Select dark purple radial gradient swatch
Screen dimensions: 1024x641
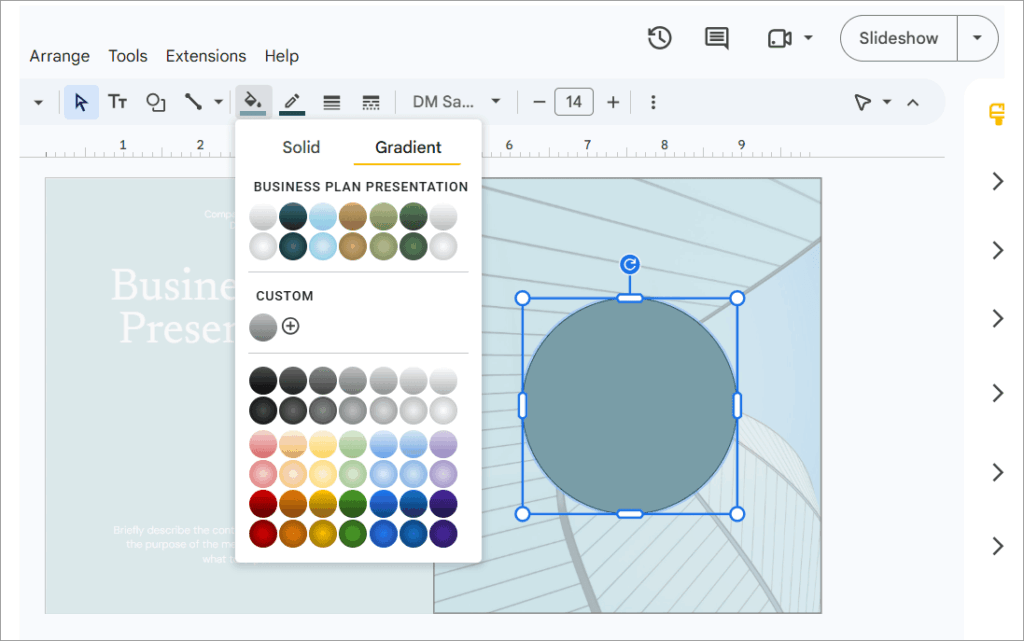click(x=443, y=534)
